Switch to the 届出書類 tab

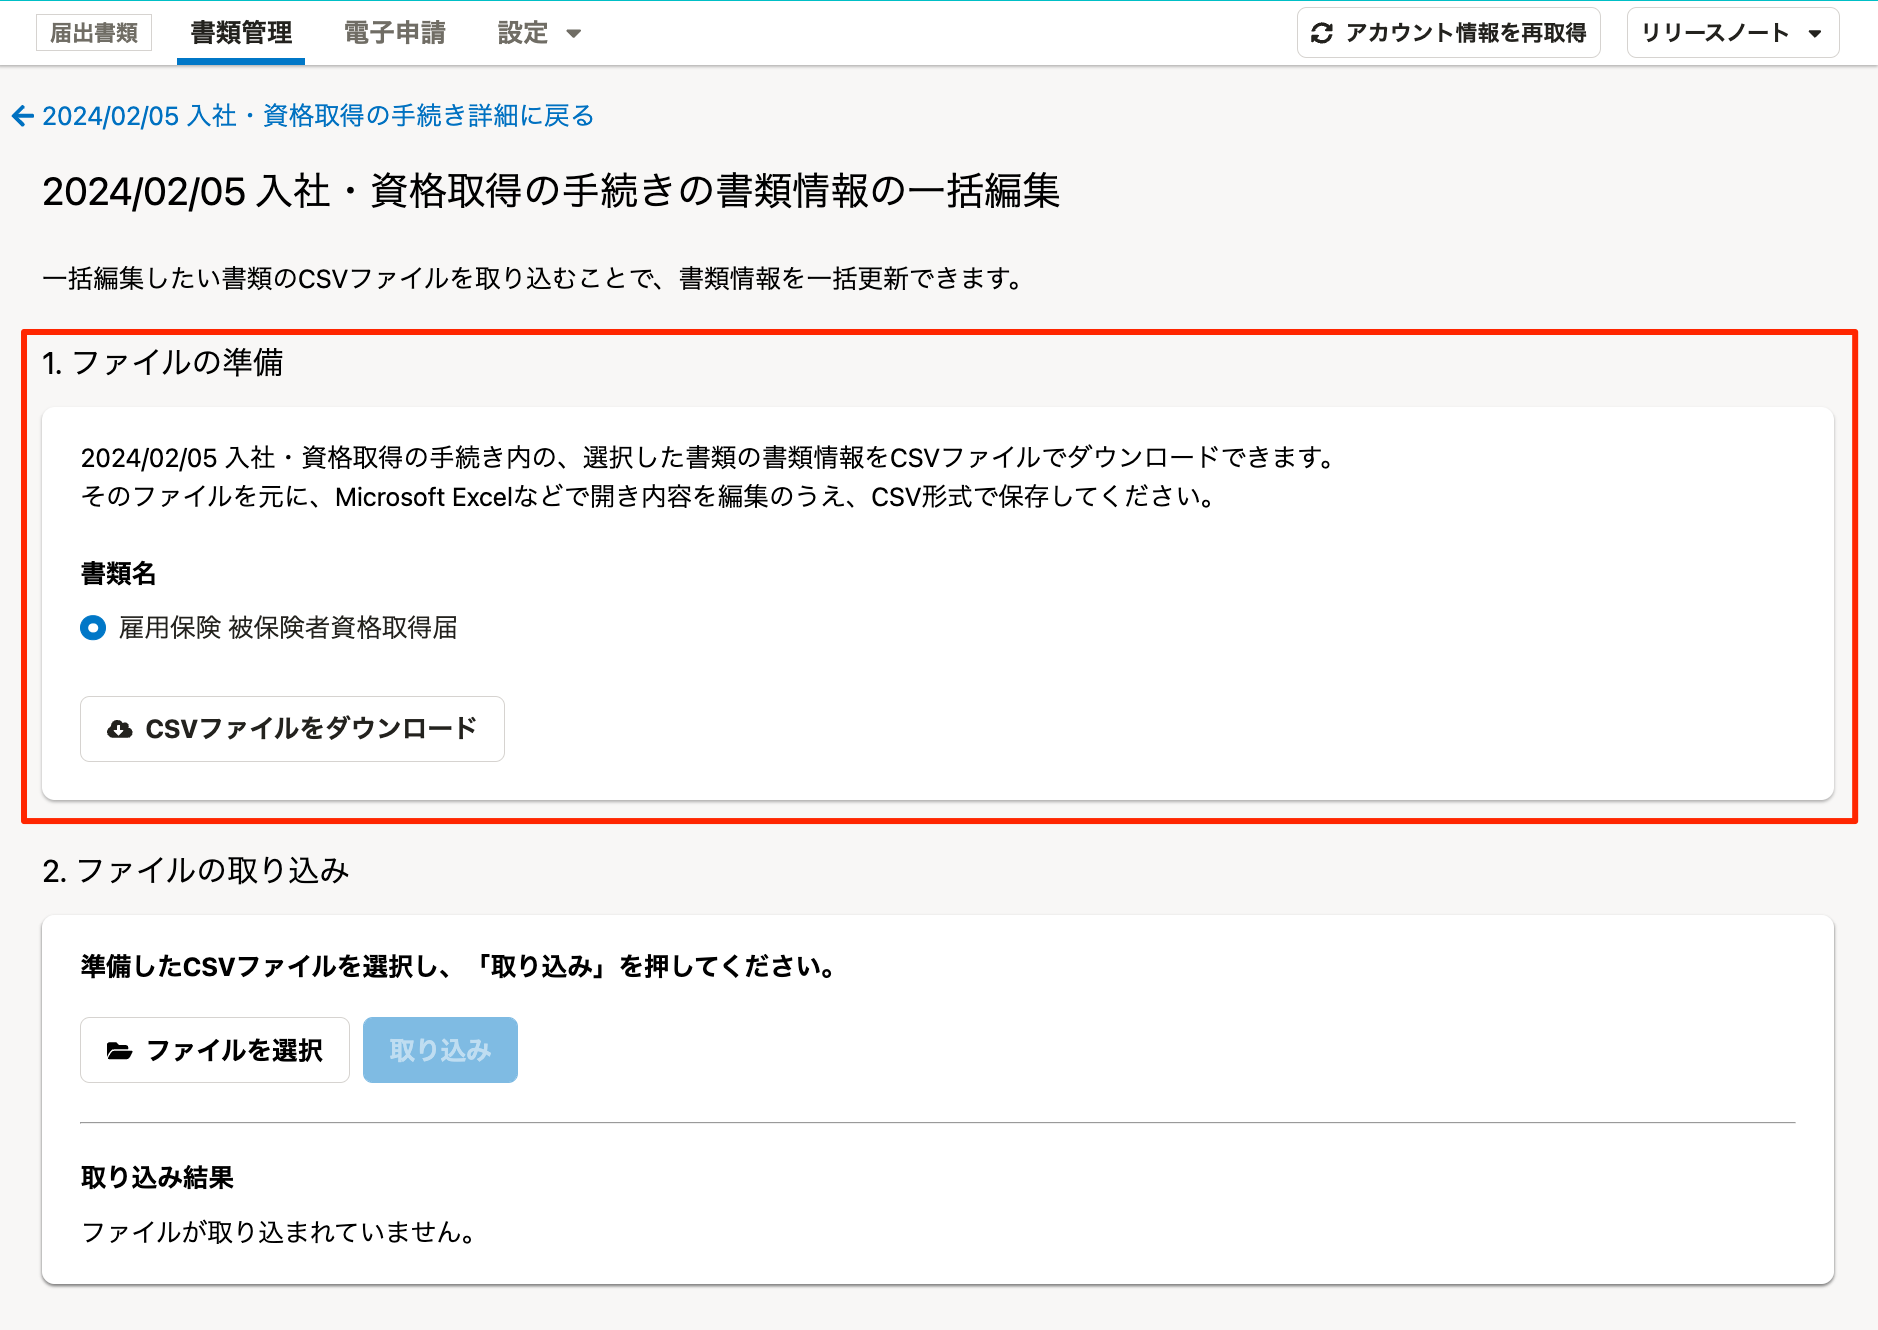94,31
